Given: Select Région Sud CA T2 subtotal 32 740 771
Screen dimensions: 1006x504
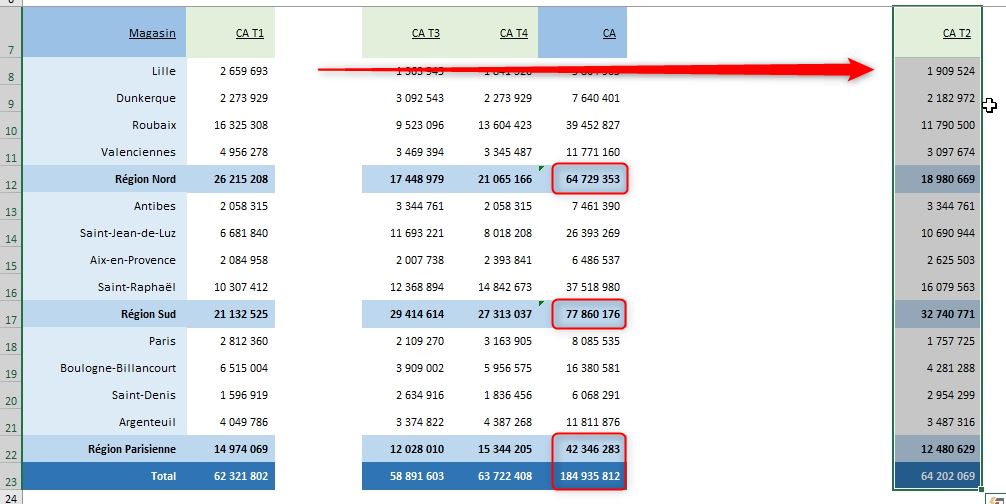Looking at the screenshot, I should 937,314.
